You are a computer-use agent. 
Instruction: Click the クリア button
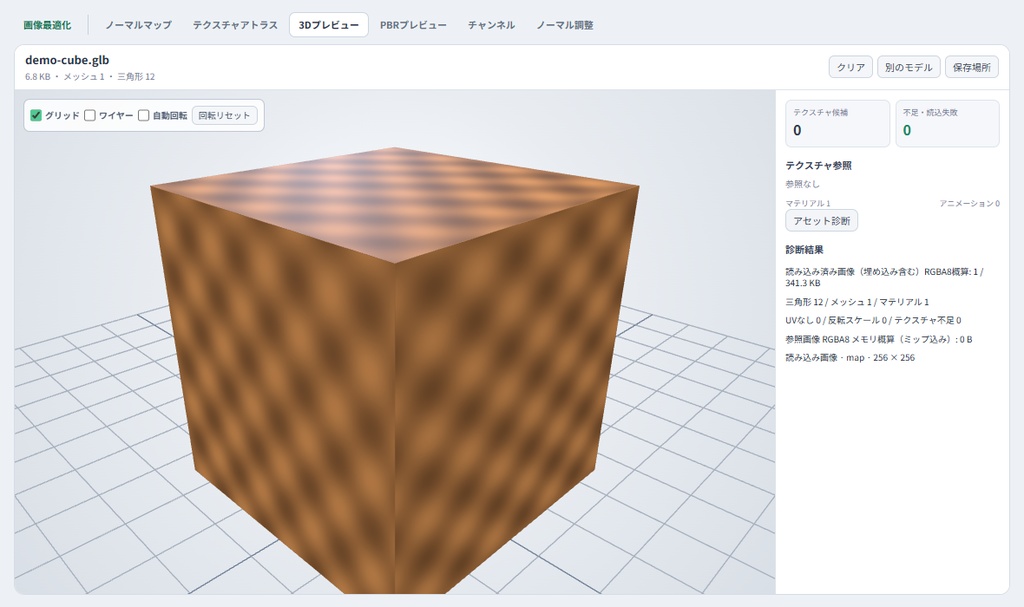click(x=850, y=67)
